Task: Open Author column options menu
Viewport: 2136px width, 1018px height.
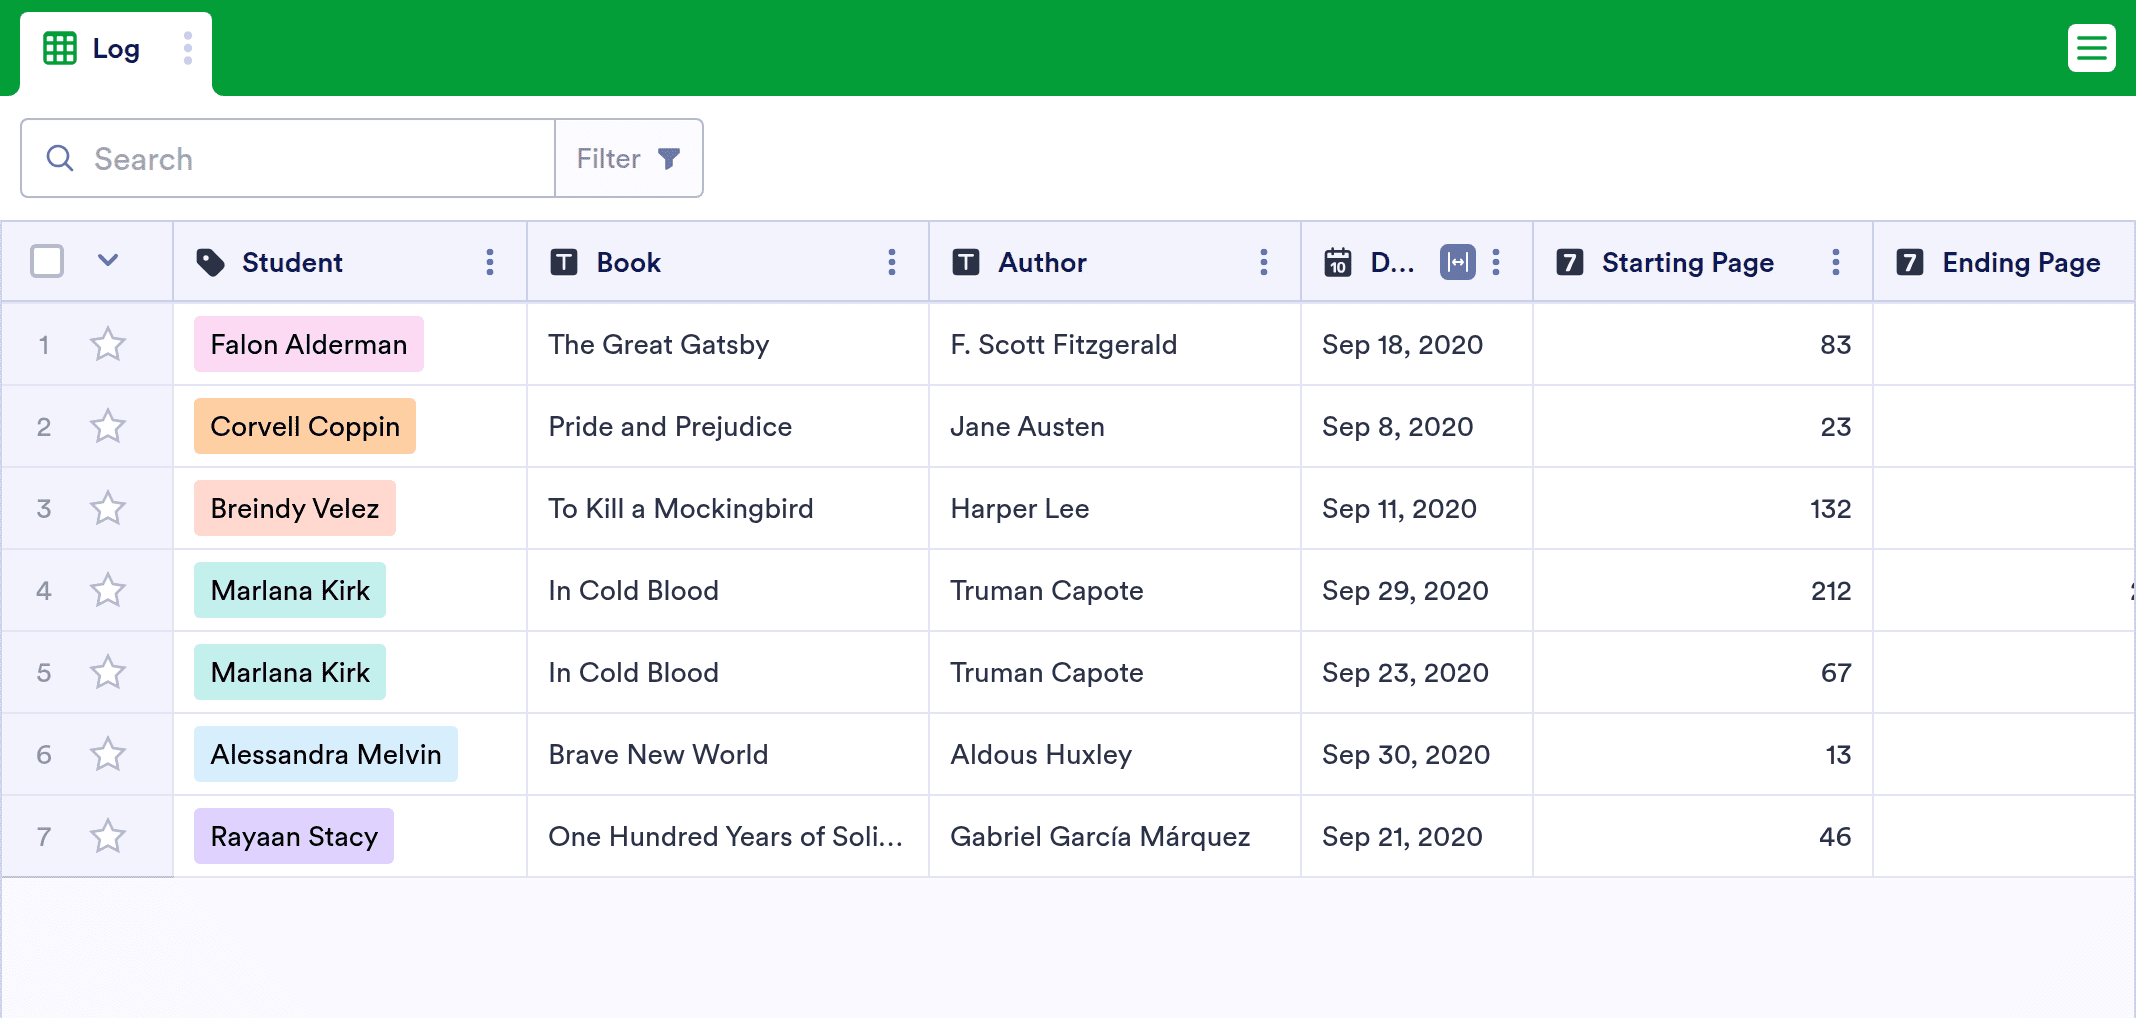Action: tap(1264, 262)
